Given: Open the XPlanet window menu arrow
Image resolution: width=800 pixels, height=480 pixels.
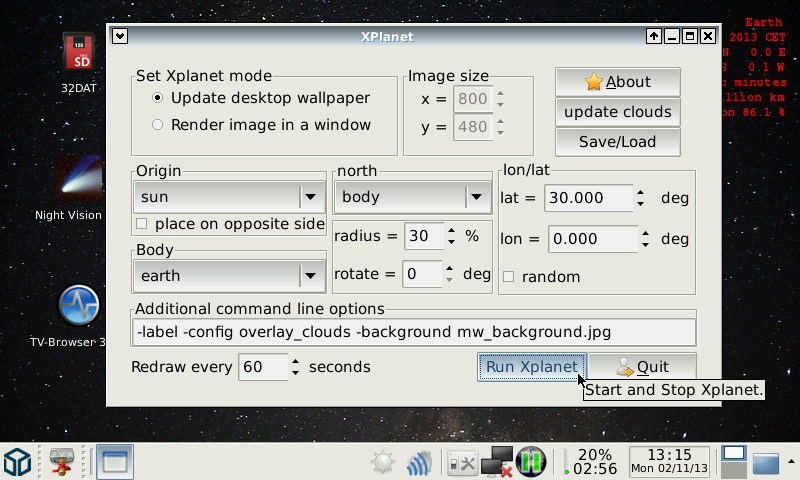Looking at the screenshot, I should [120, 36].
